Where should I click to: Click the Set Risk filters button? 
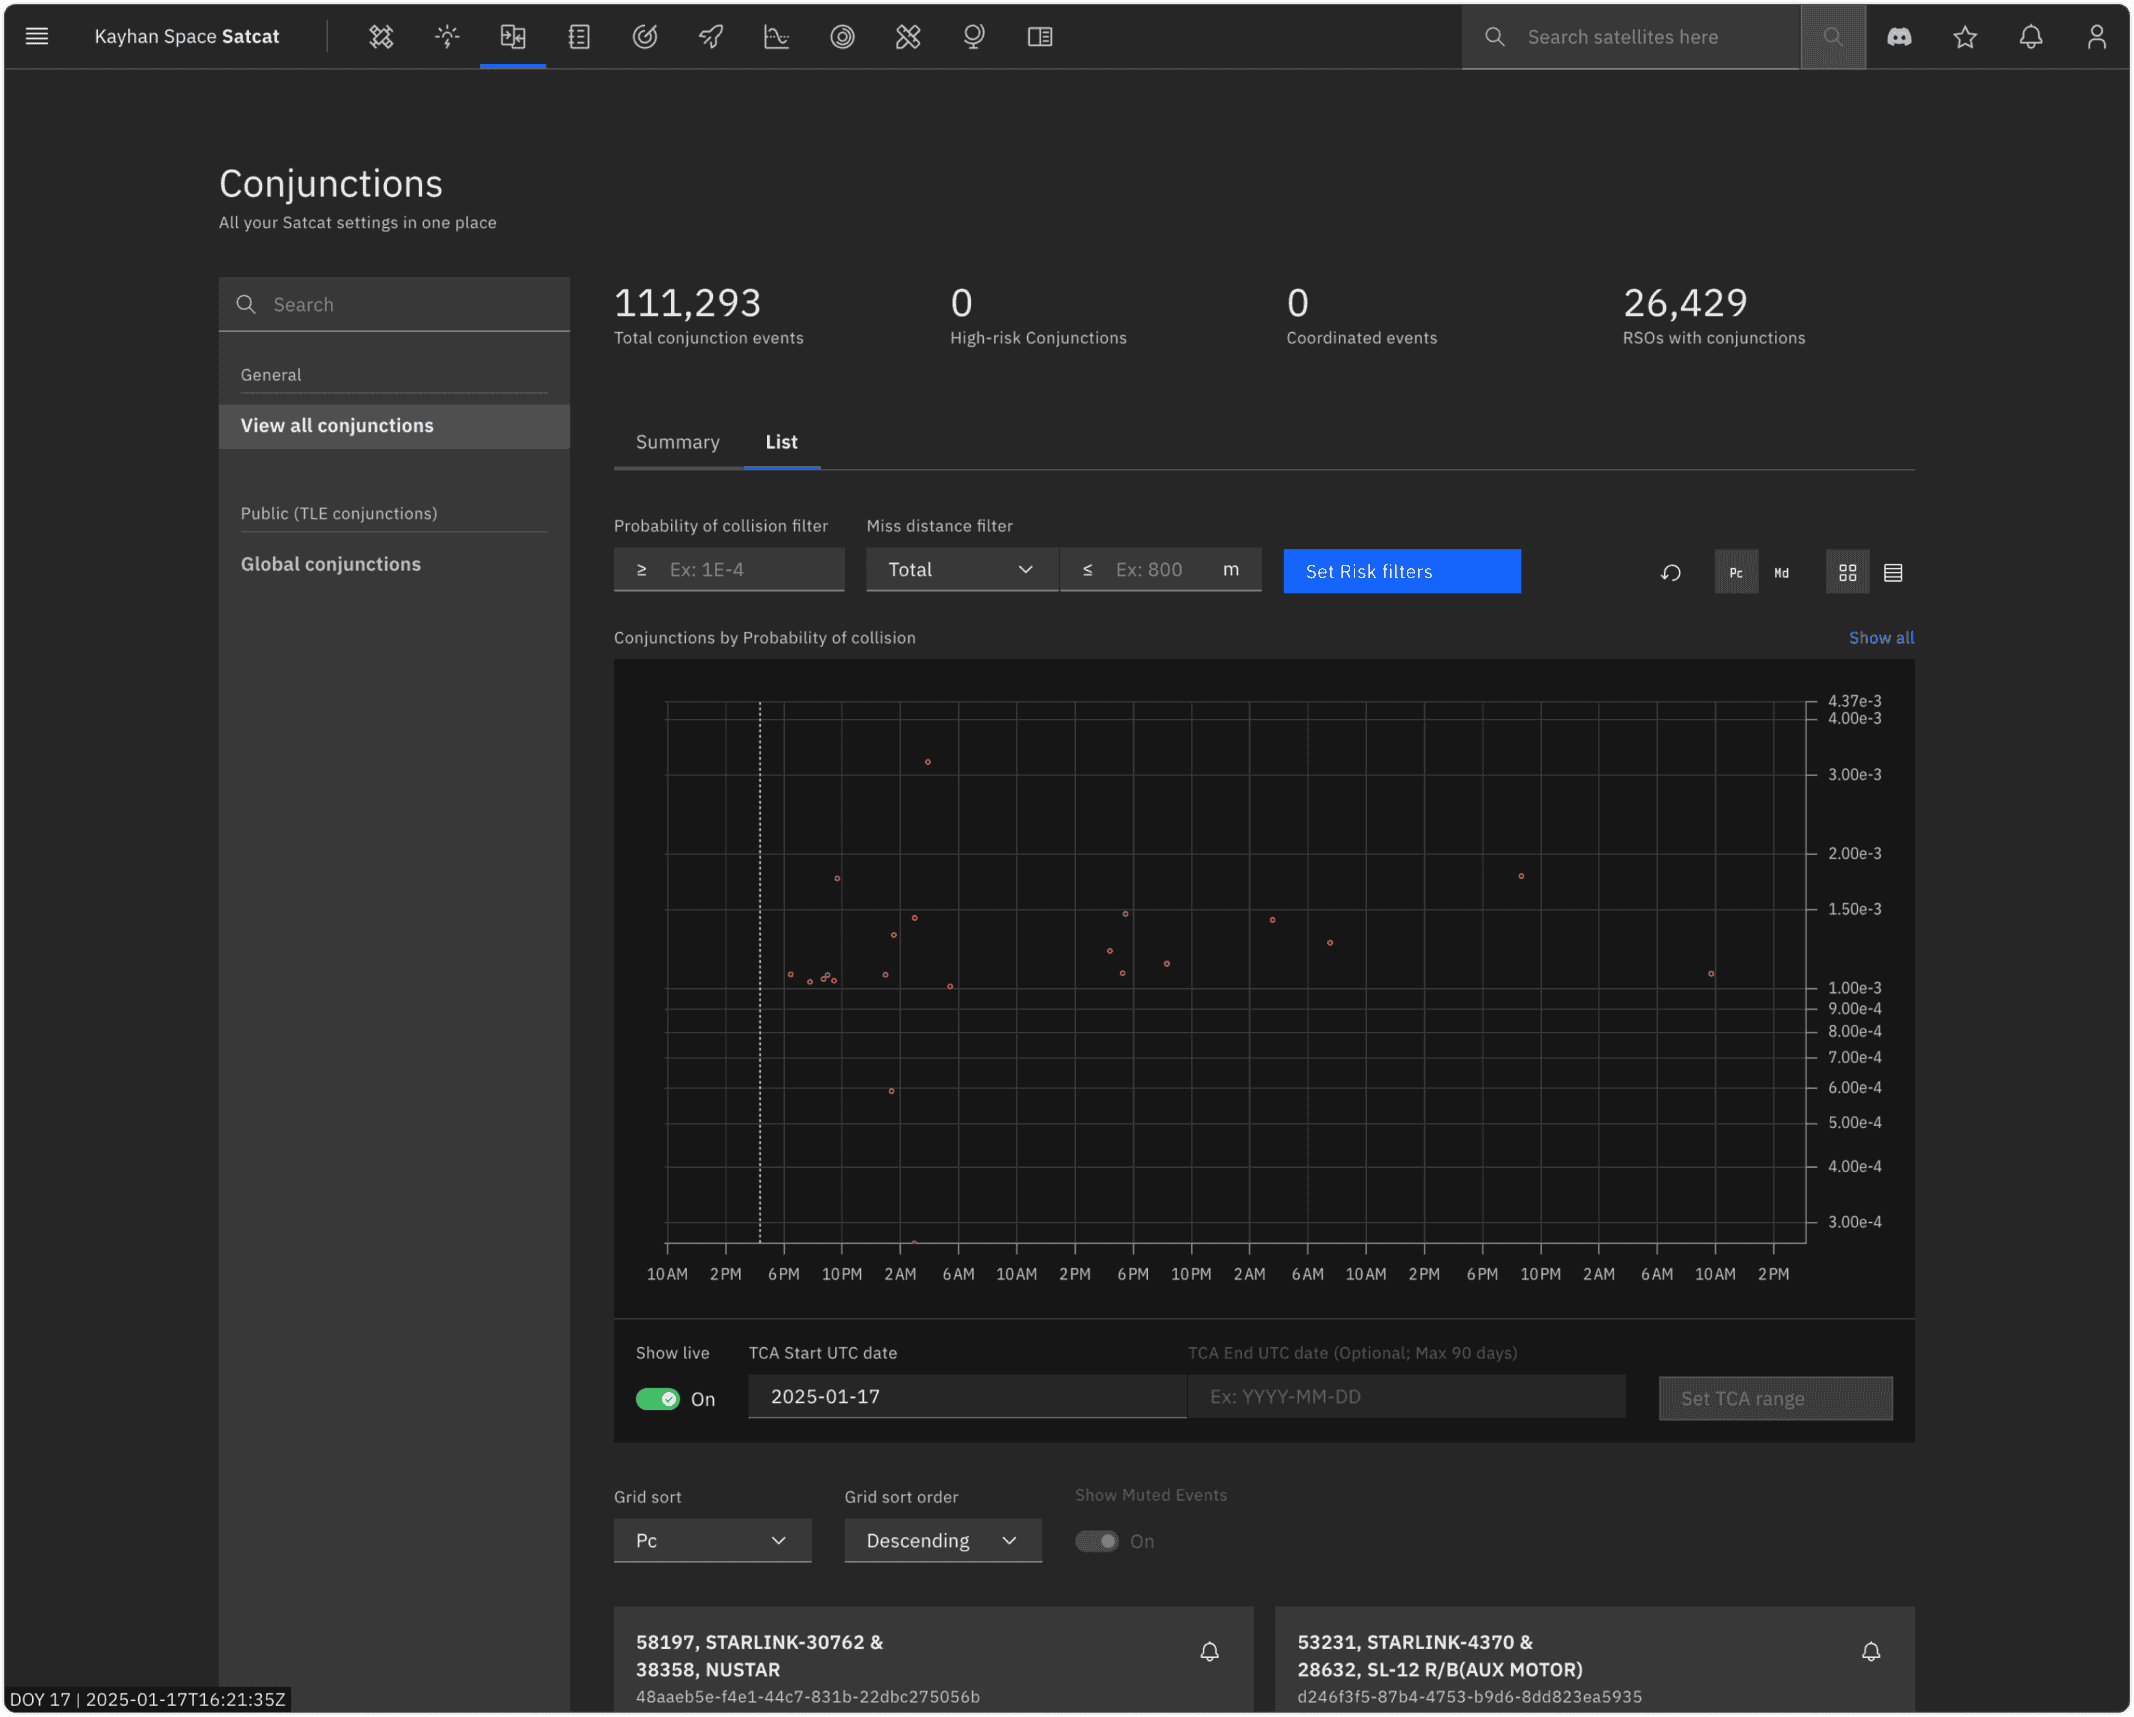pyautogui.click(x=1402, y=572)
